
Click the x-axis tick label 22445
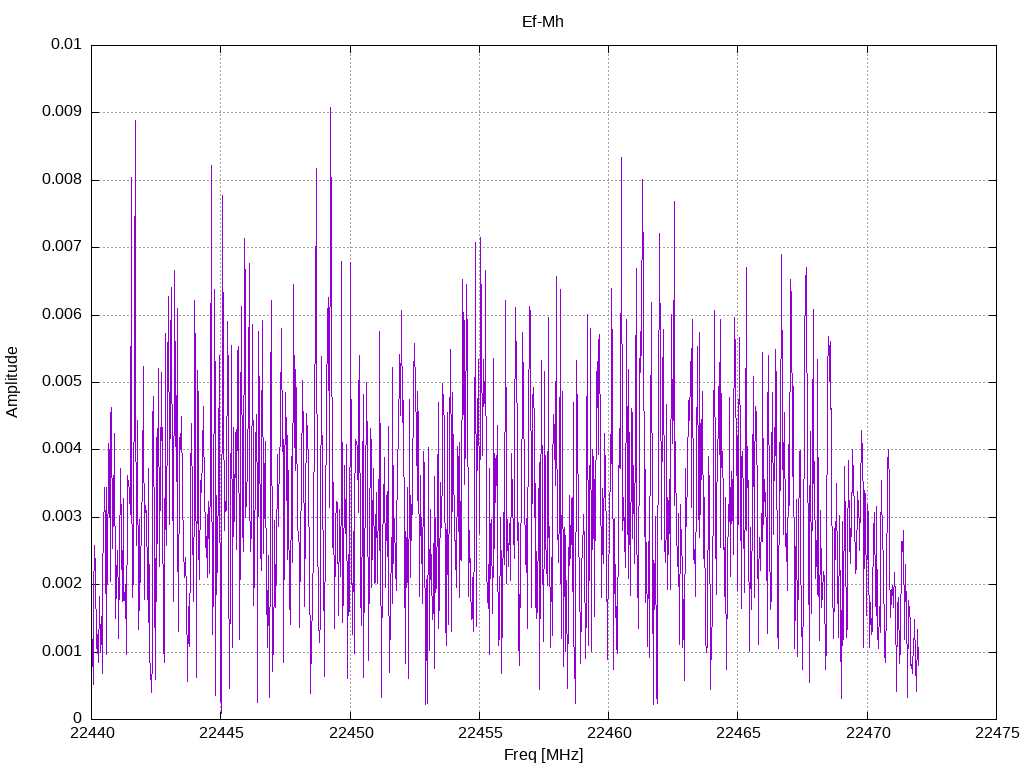[x=221, y=733]
